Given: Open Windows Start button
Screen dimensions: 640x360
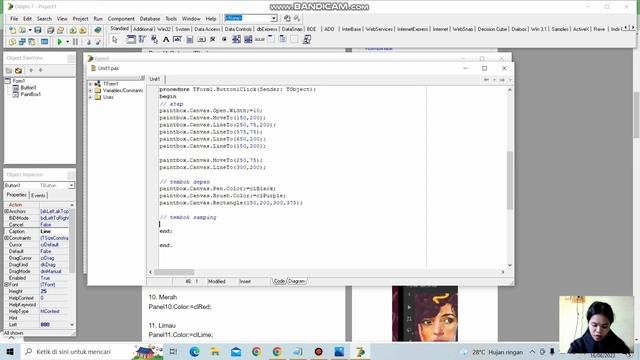Looking at the screenshot, I should (x=10, y=351).
